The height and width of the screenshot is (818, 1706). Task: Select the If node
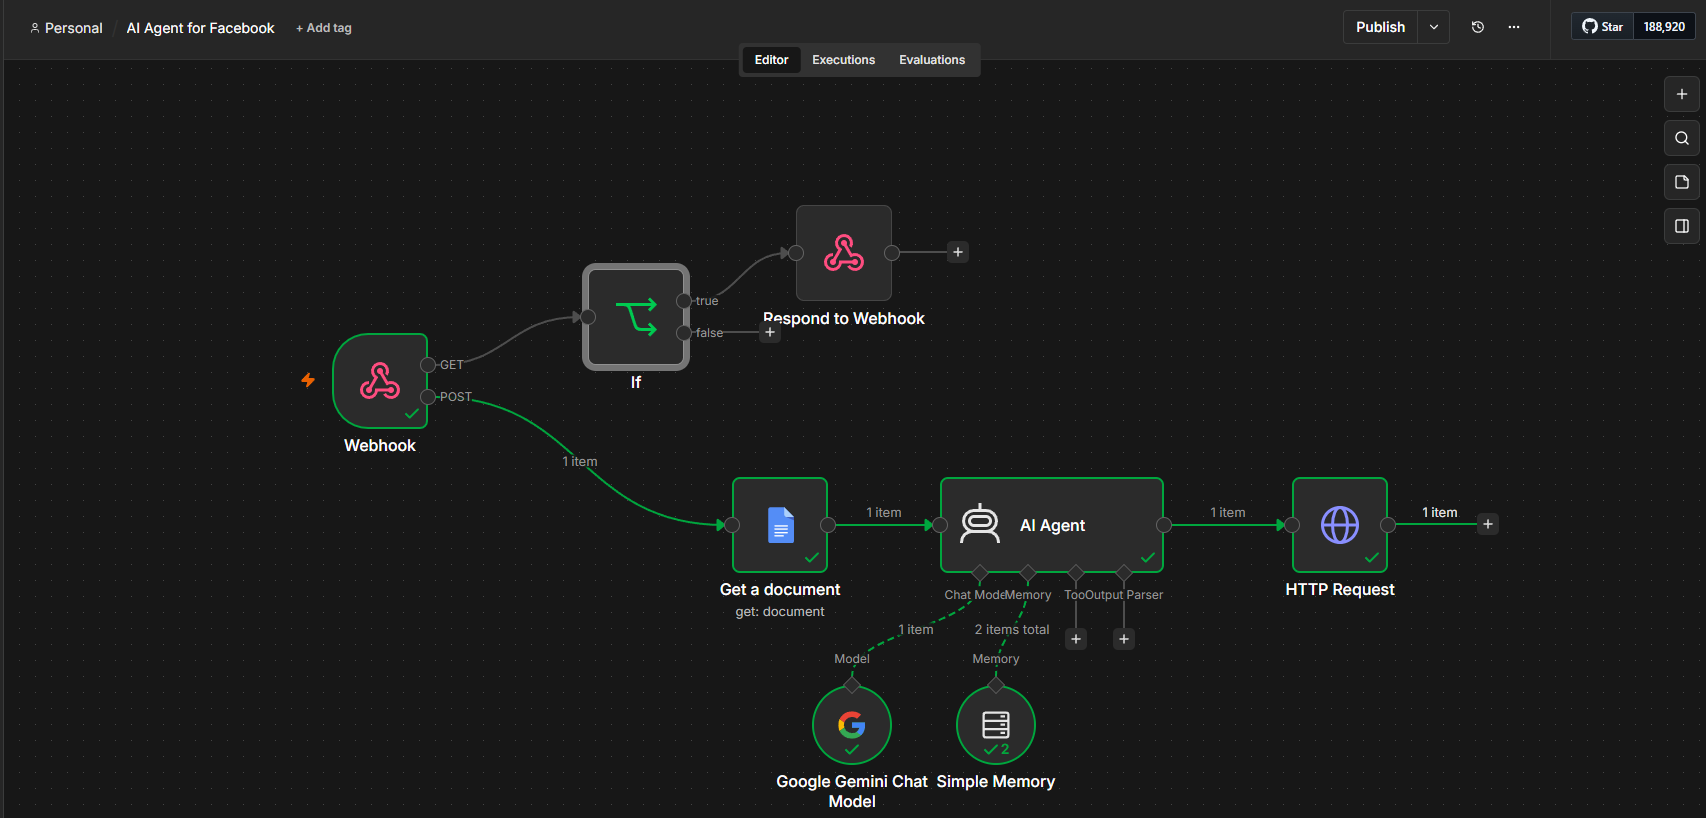click(x=636, y=317)
